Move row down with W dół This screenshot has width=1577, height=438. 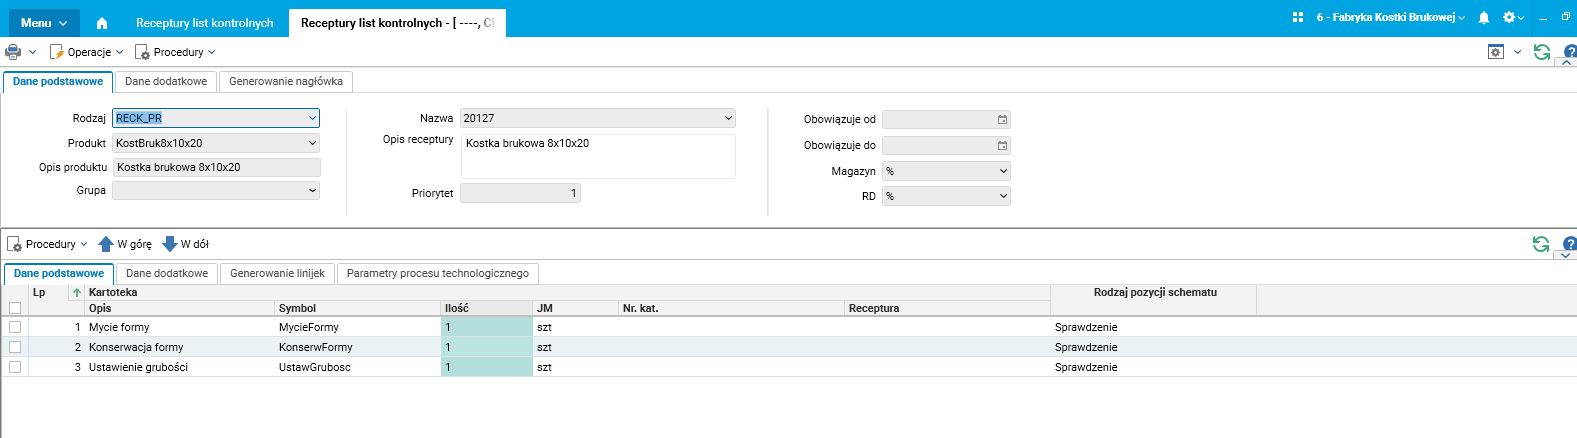click(x=186, y=244)
